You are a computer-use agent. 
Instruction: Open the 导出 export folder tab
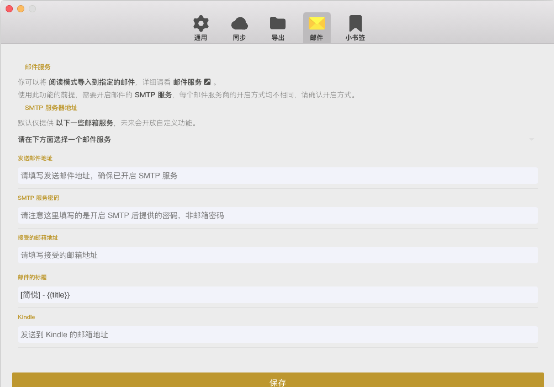tap(278, 28)
